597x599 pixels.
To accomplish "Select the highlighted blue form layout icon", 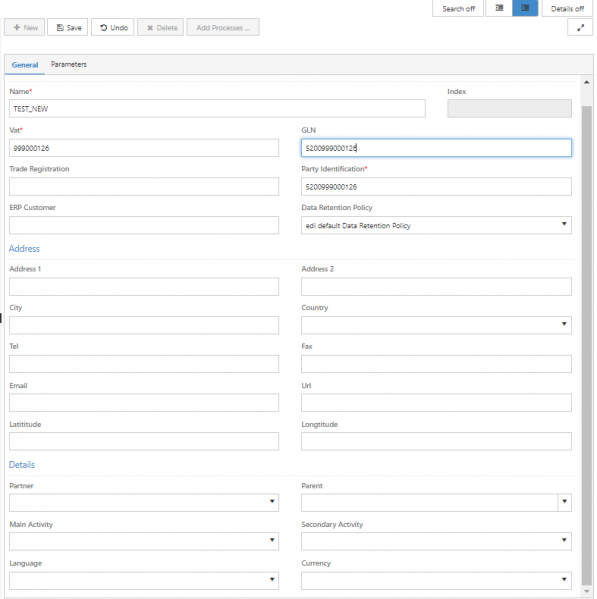I will pyautogui.click(x=525, y=8).
